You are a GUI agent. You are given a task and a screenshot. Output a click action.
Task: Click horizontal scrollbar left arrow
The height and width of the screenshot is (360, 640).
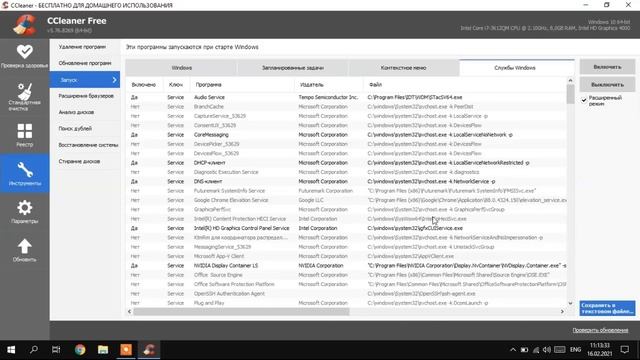point(129,311)
